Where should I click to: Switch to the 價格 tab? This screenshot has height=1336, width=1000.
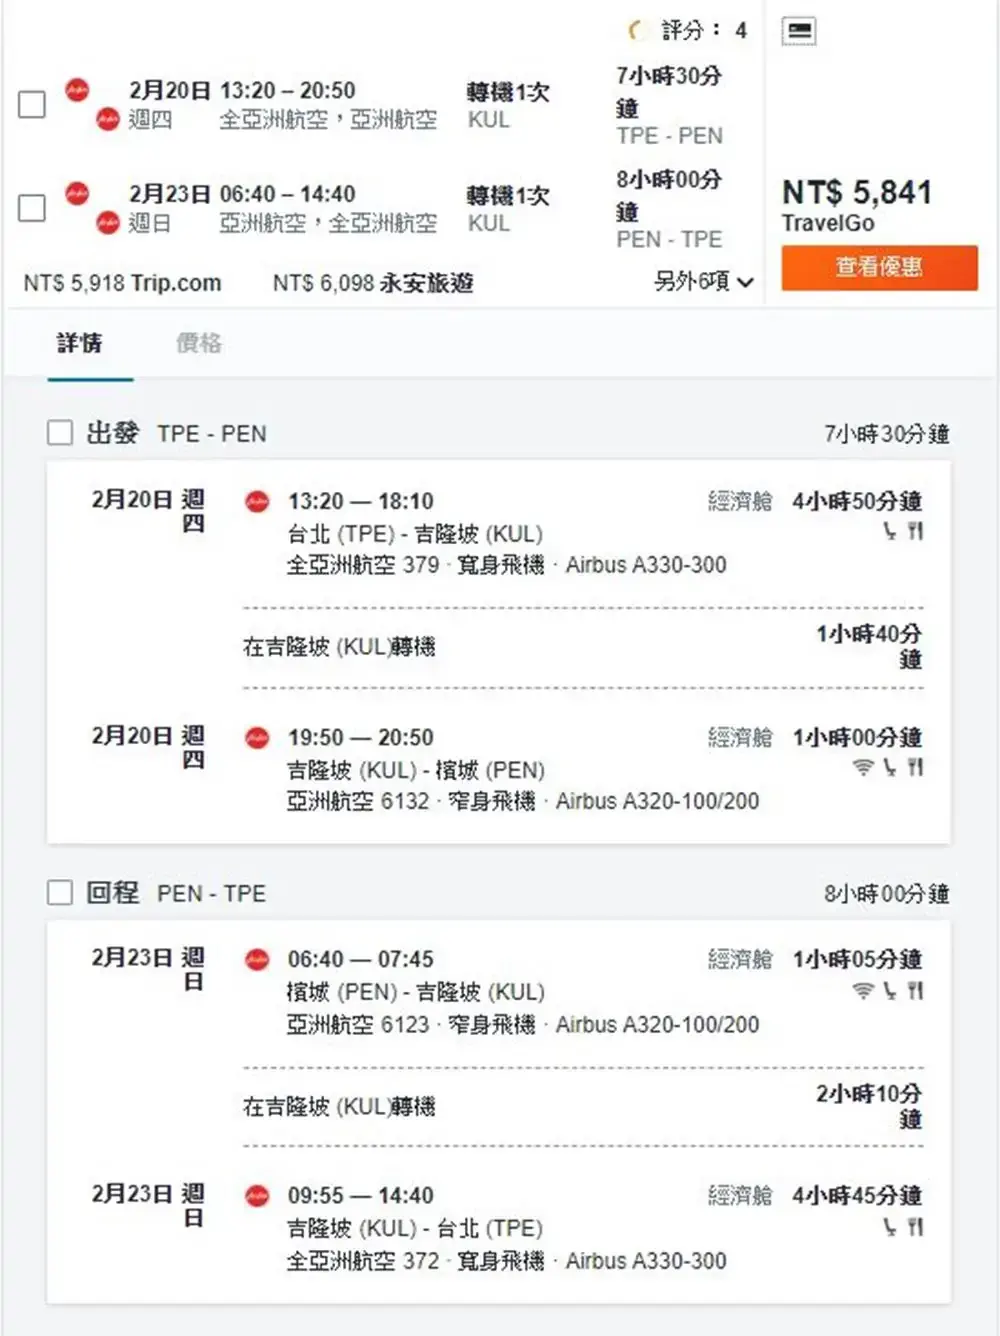198,343
